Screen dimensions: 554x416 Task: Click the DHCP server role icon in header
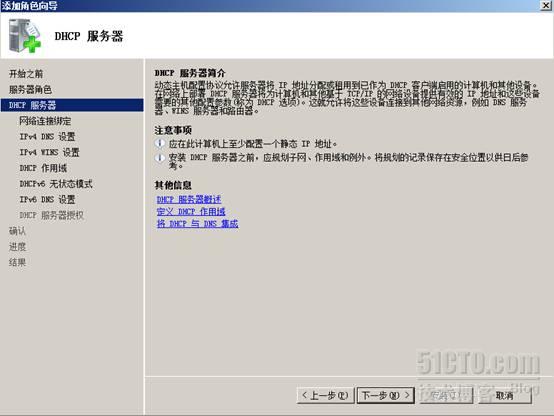[x=25, y=35]
